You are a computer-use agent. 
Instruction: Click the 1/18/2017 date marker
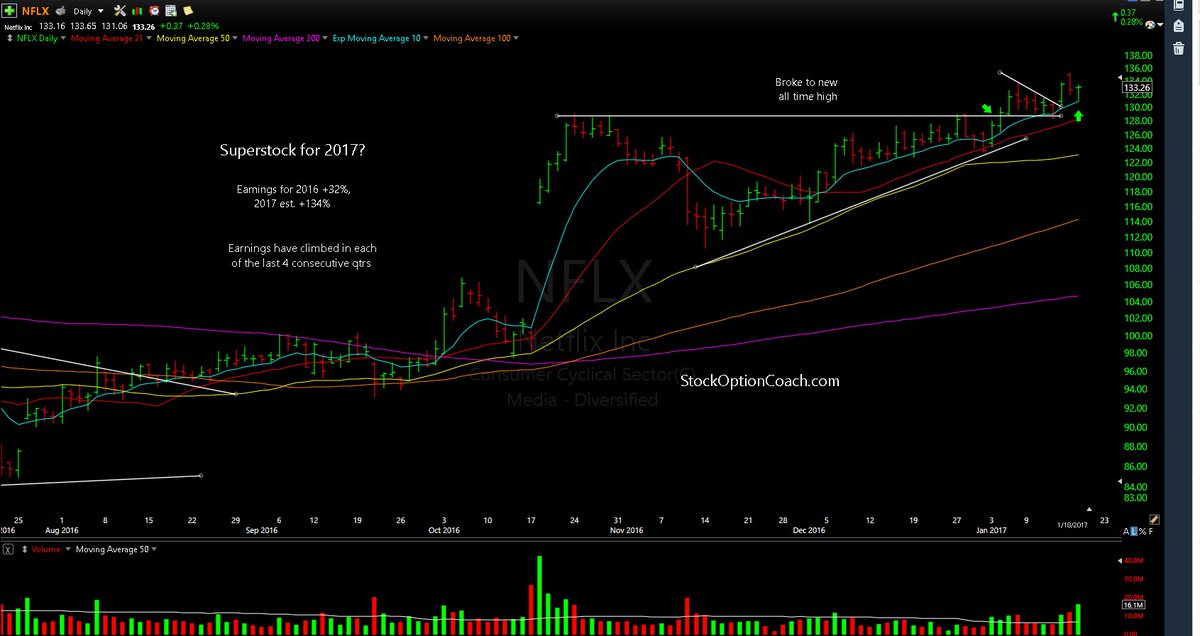point(1074,525)
